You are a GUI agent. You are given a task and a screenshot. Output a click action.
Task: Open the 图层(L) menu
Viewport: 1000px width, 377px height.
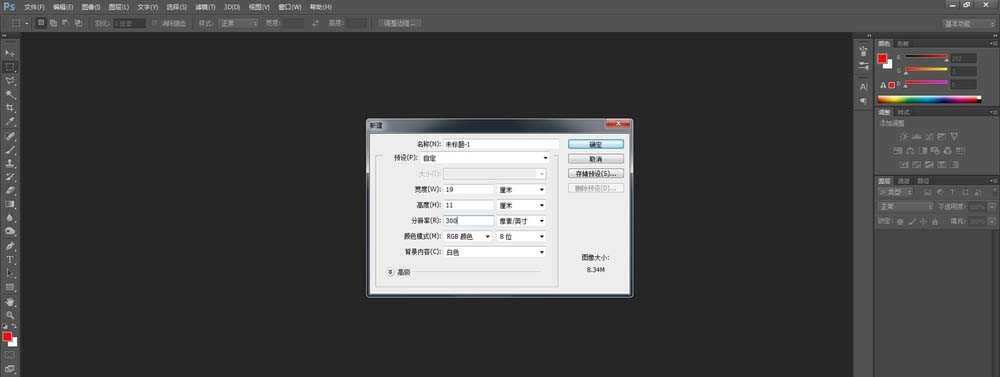119,7
